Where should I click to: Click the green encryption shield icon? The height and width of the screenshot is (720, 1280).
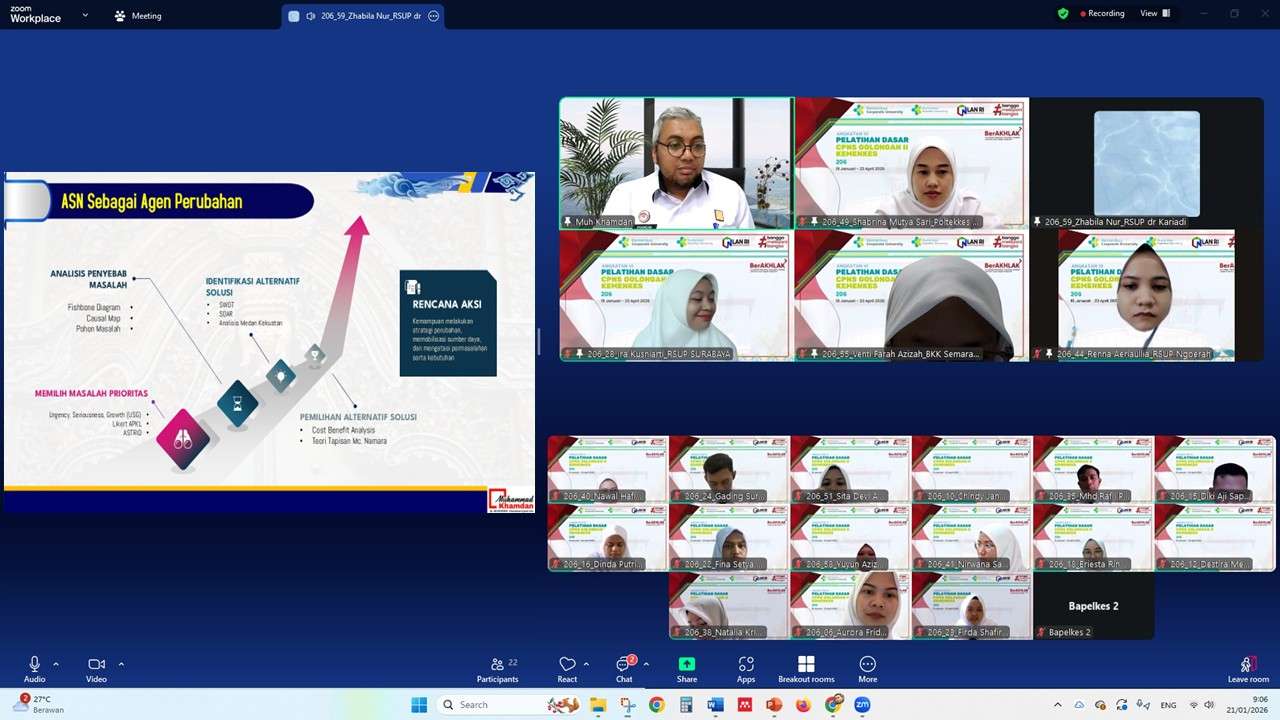(1063, 14)
